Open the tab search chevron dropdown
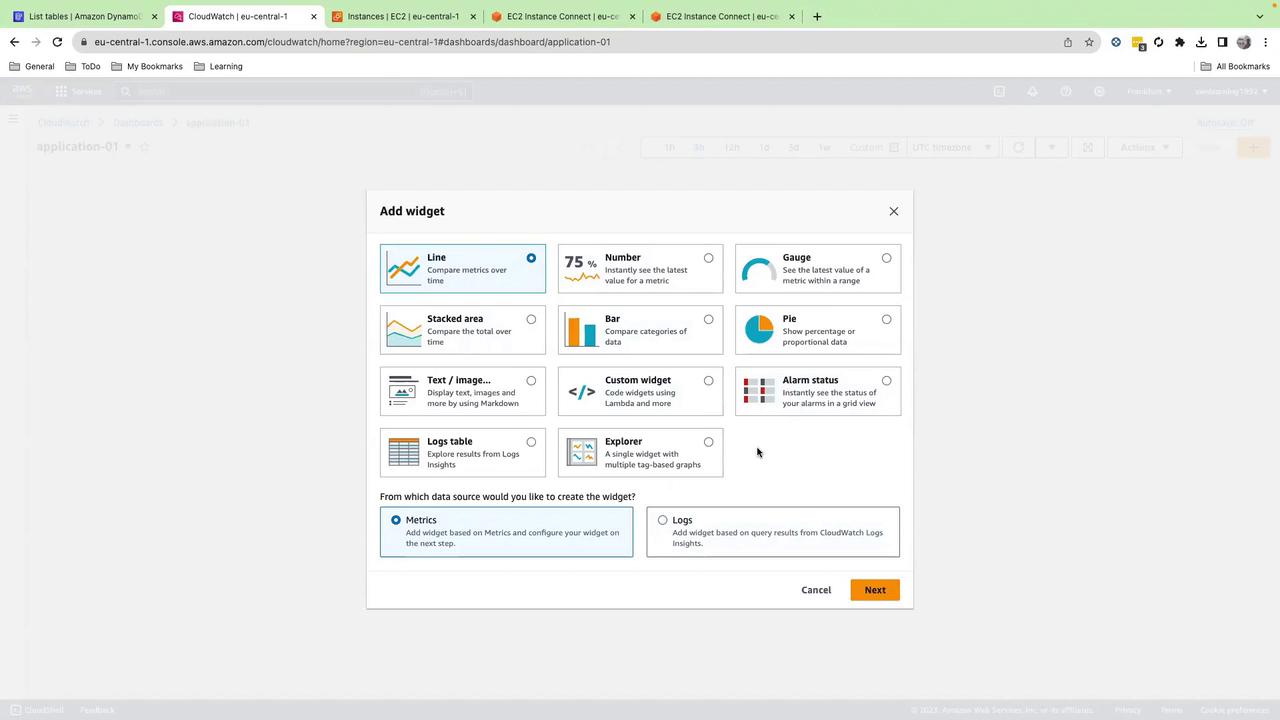This screenshot has height=720, width=1280. pyautogui.click(x=1260, y=16)
